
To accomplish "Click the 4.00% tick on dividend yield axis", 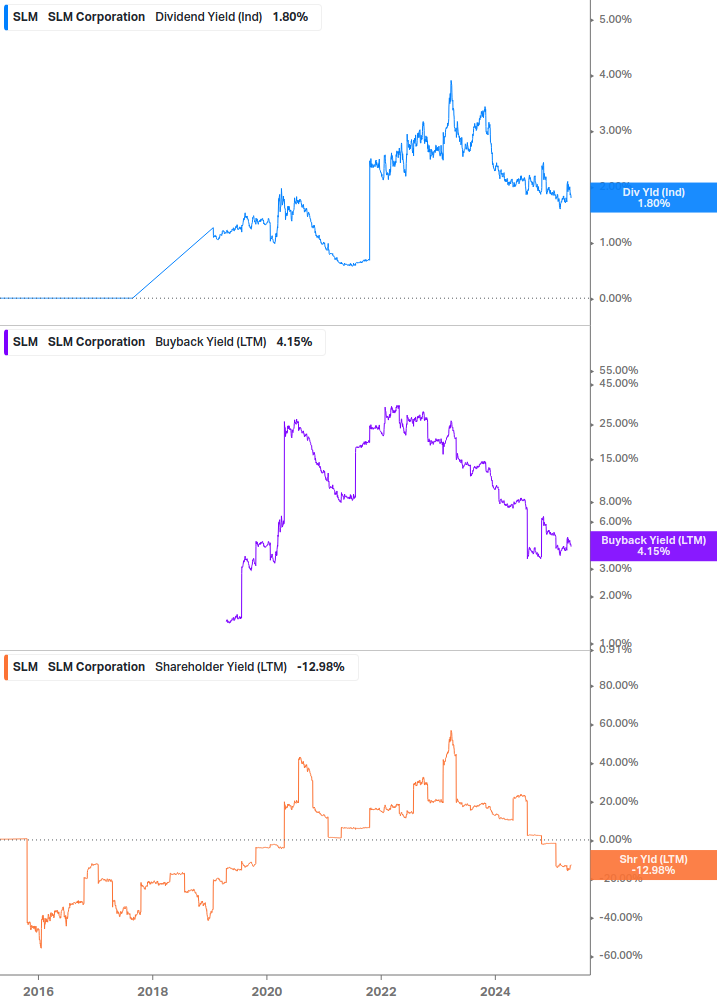I will [615, 74].
